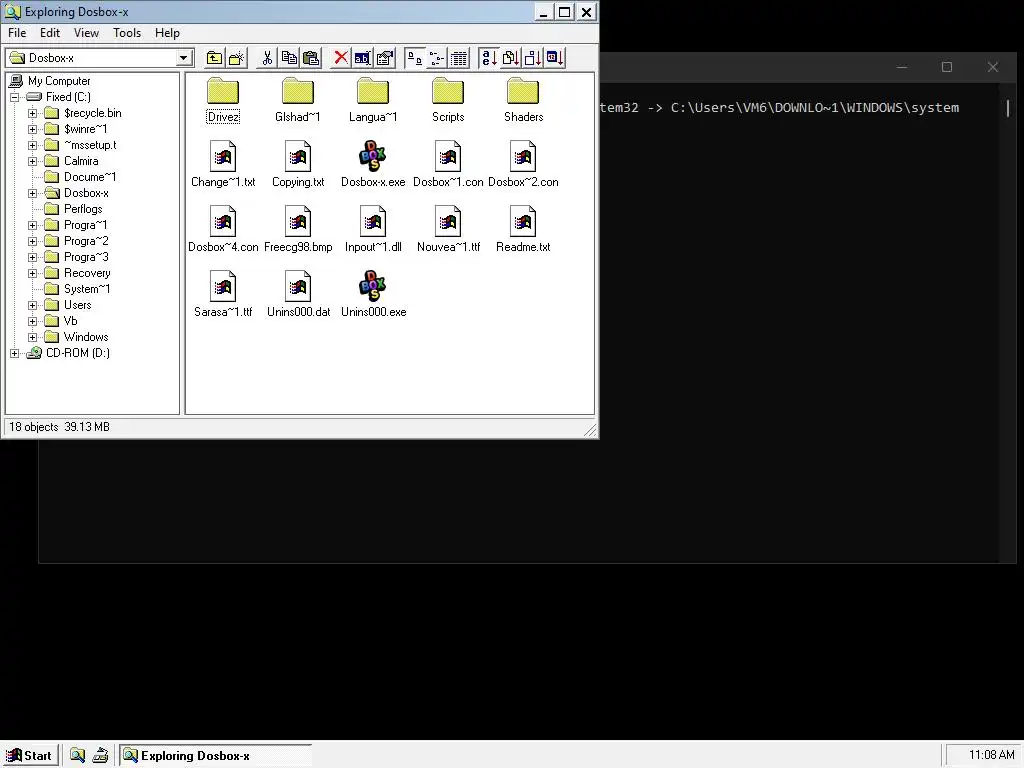Viewport: 1024px width, 768px height.
Task: Delete with the red X toolbar icon
Action: coord(341,58)
